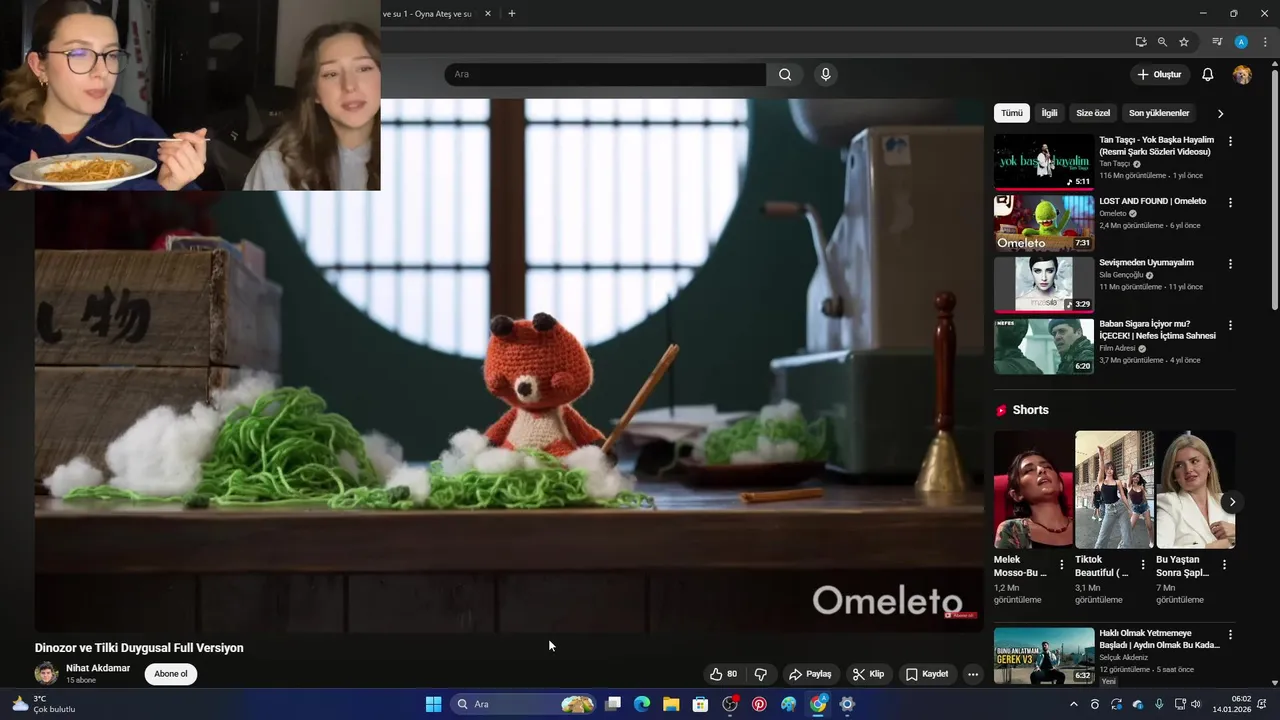Click the YouTube search magnifier button
The width and height of the screenshot is (1280, 720).
tap(785, 74)
